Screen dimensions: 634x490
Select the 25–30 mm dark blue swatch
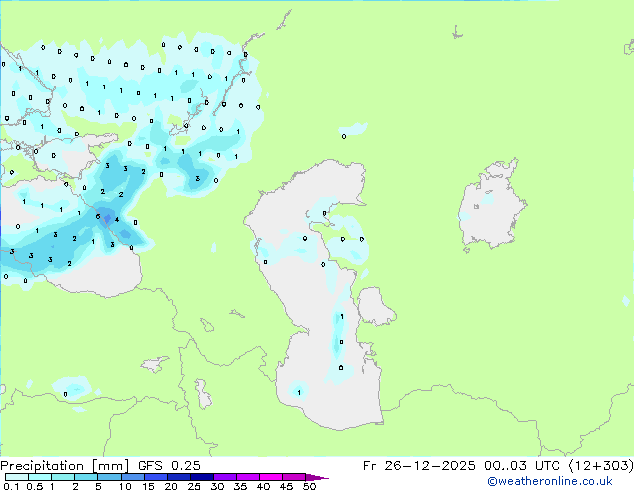click(201, 477)
